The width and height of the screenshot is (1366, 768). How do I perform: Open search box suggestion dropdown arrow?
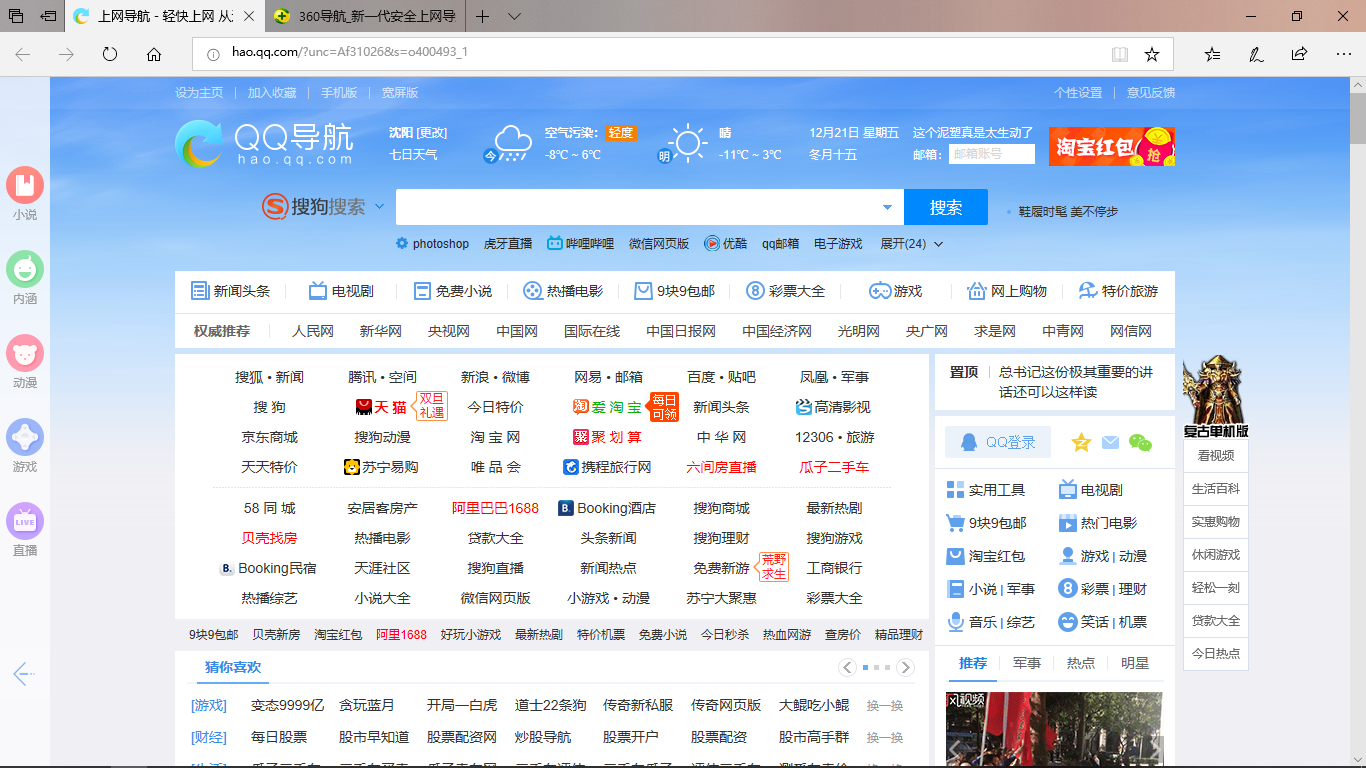point(887,207)
